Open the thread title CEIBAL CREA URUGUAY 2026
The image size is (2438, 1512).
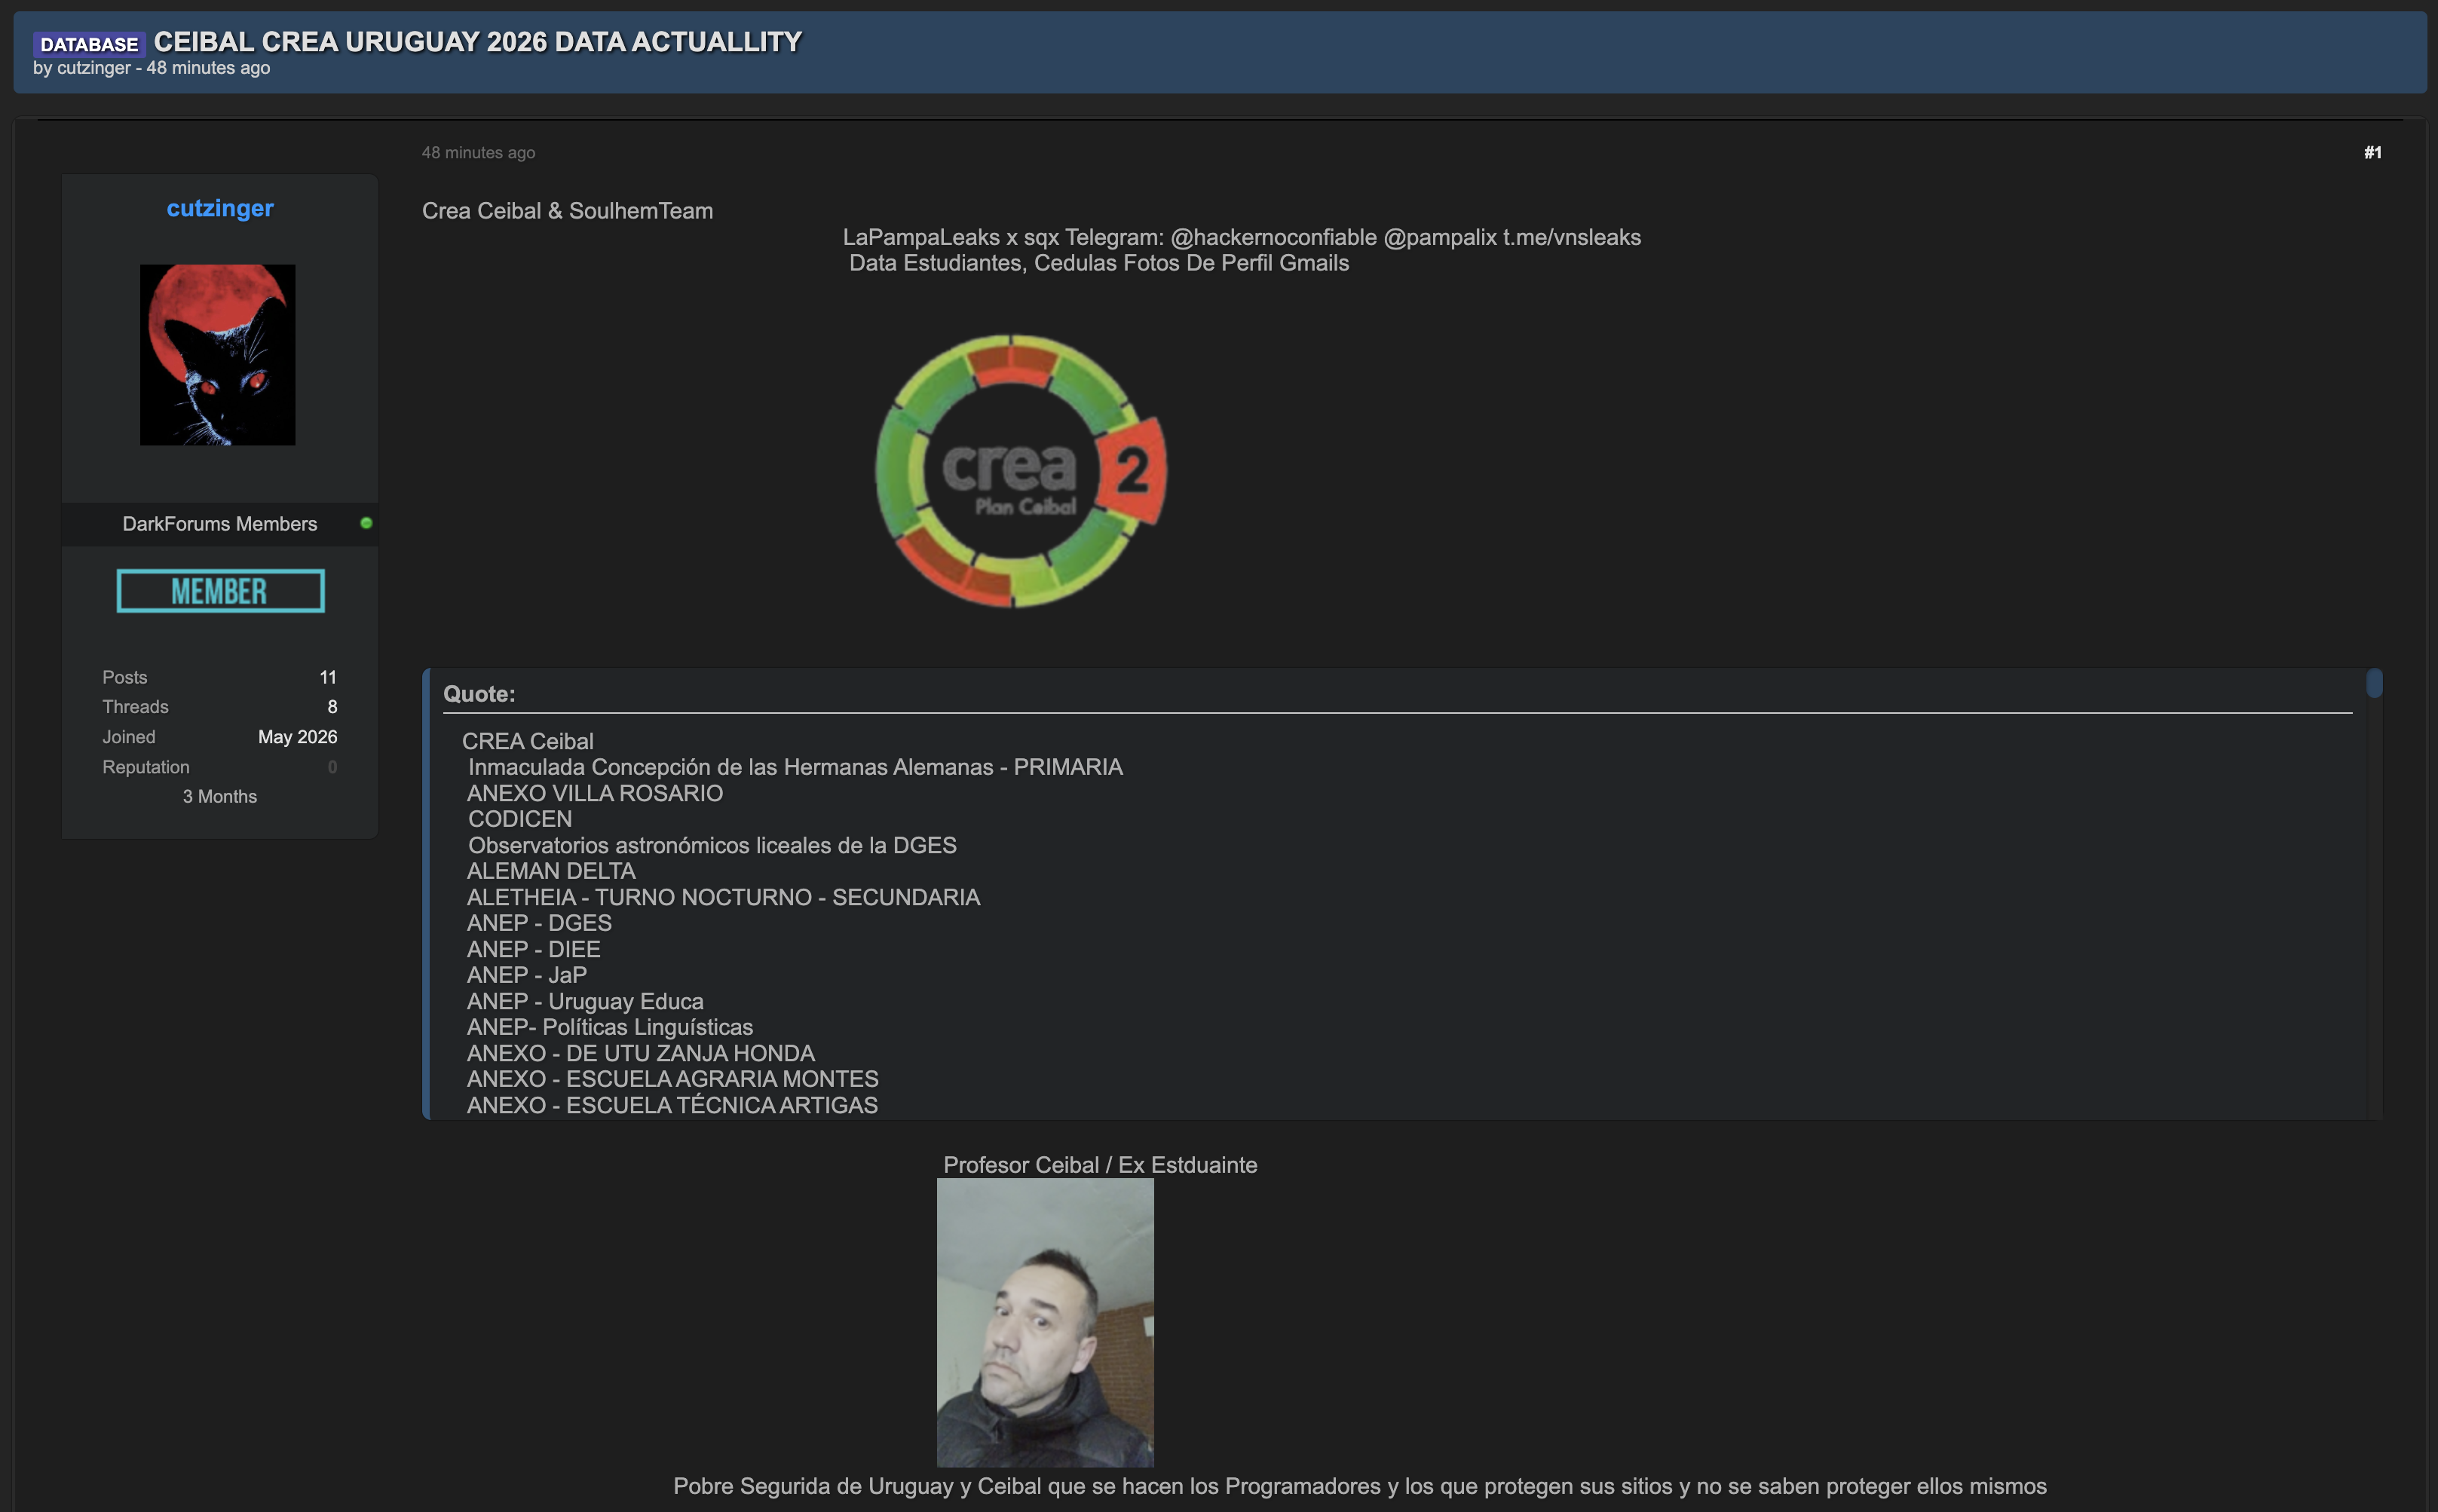click(x=477, y=42)
